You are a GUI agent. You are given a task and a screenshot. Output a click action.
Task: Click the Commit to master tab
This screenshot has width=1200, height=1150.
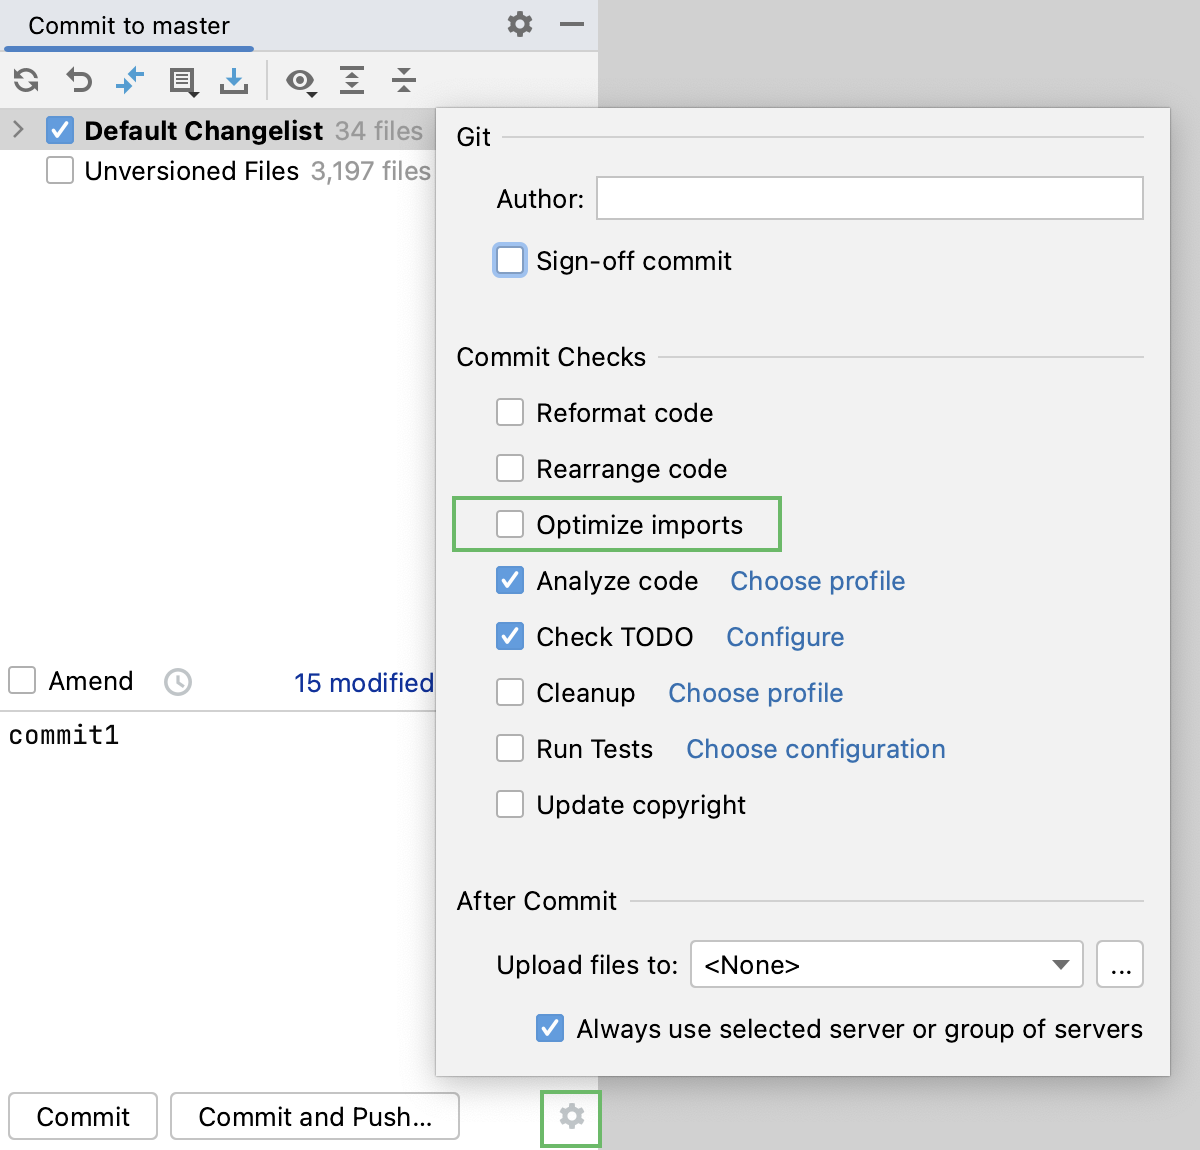[x=128, y=24]
